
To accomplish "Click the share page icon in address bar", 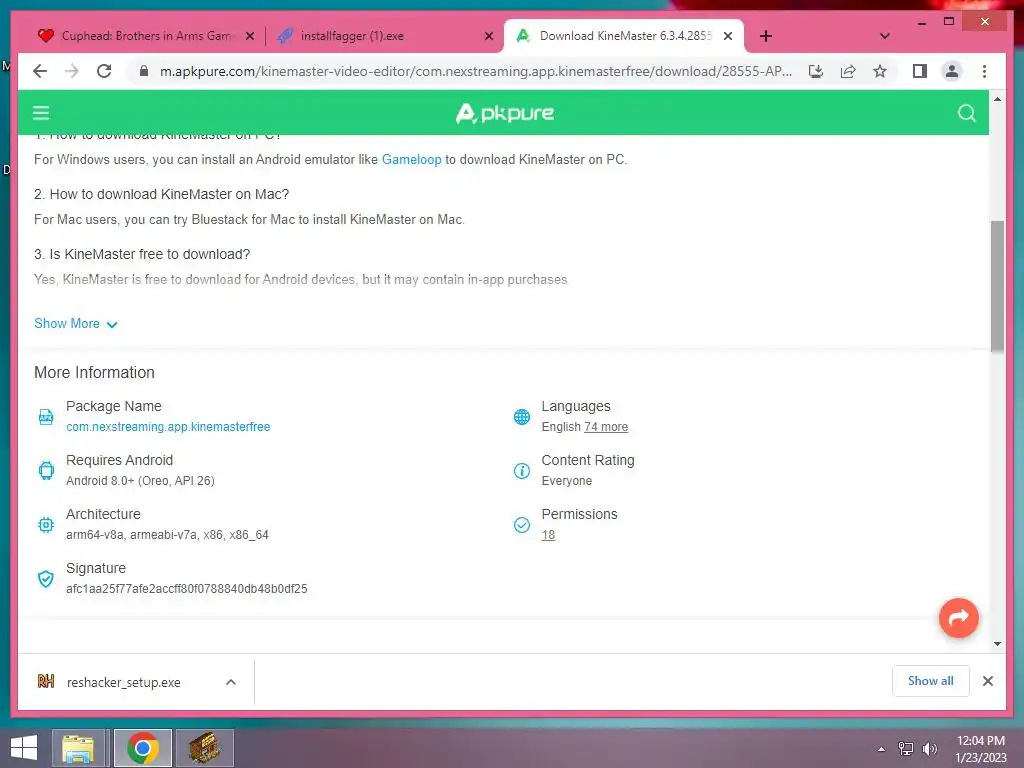I will click(x=848, y=71).
